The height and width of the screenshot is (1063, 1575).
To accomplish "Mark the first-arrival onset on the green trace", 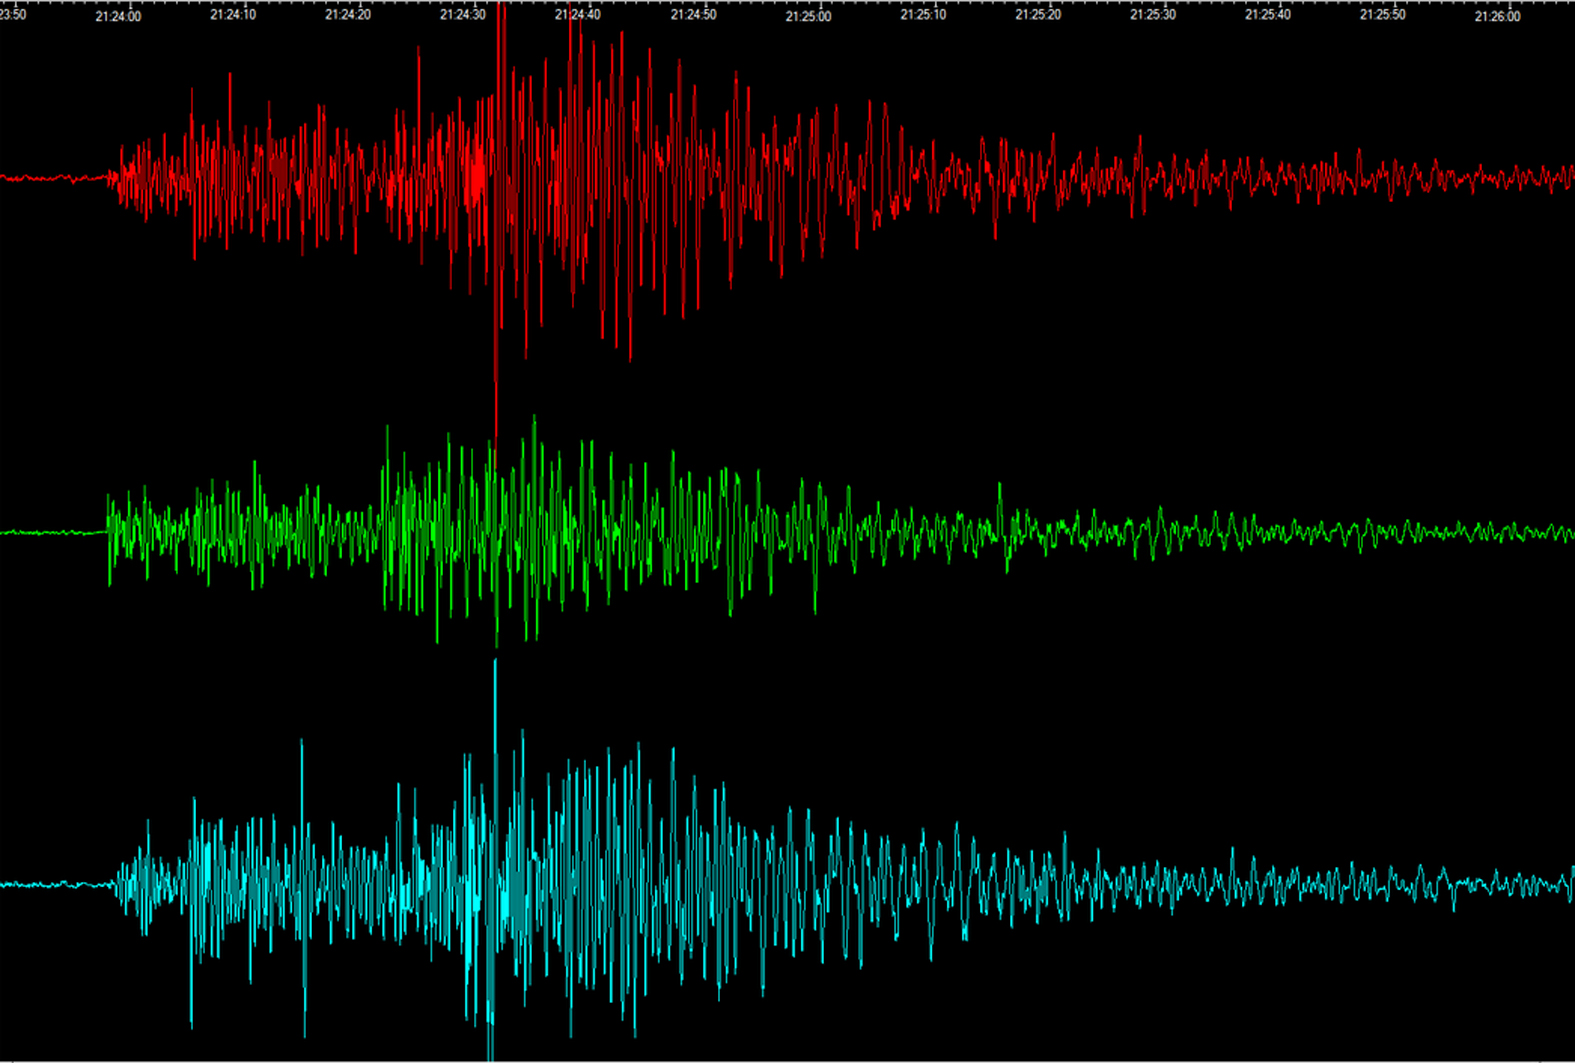I will (x=108, y=530).
